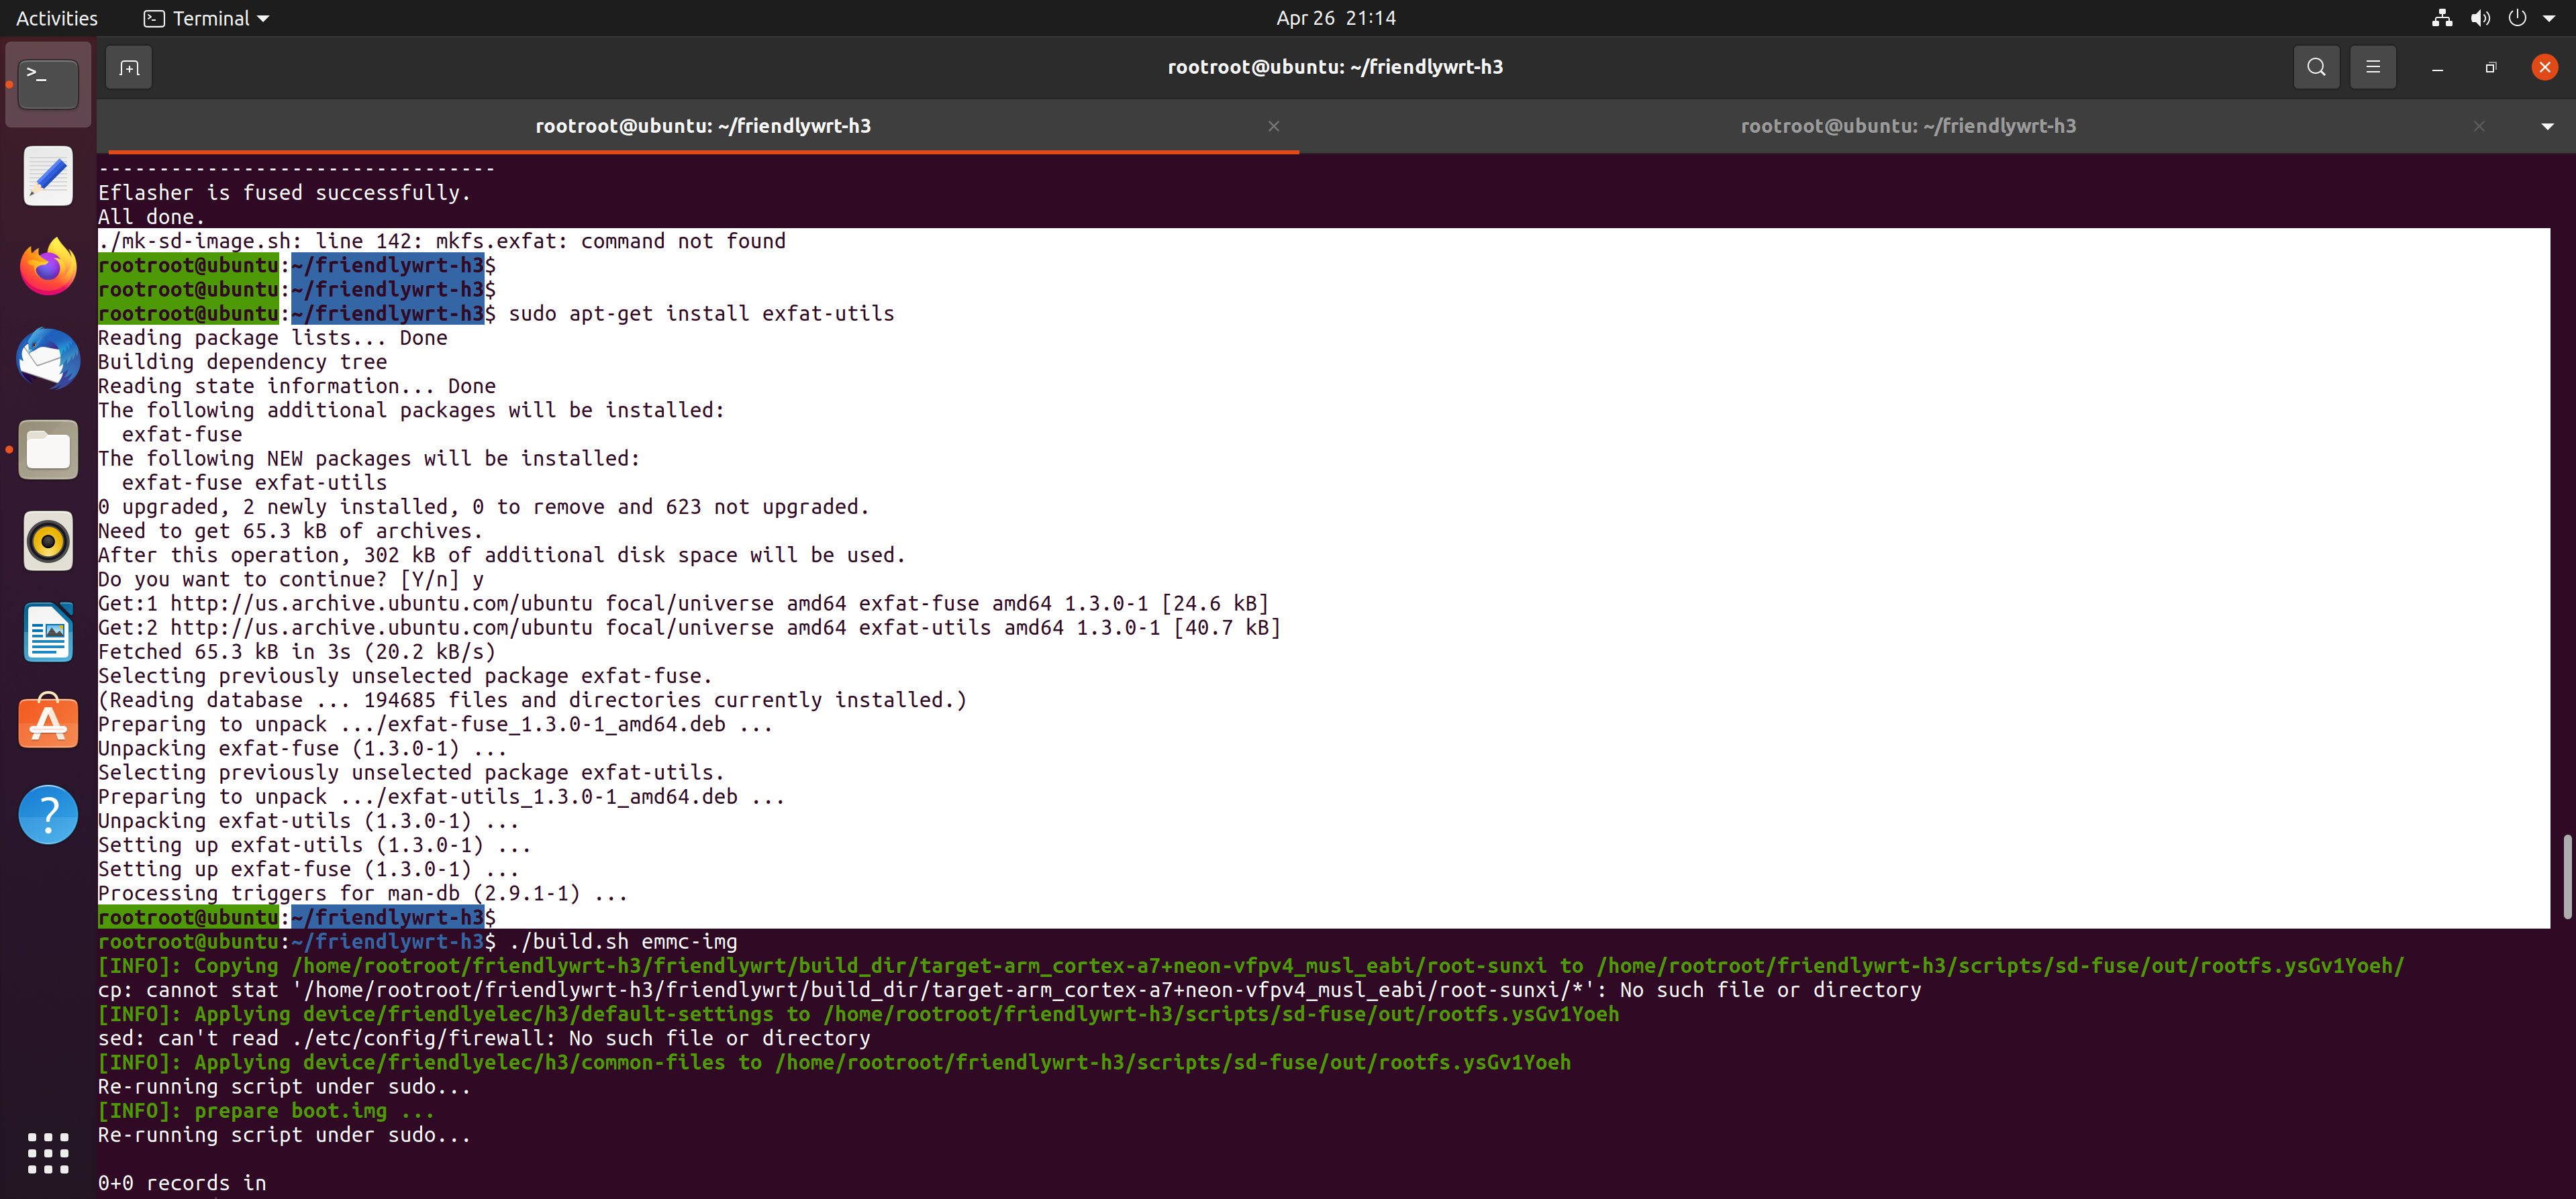
Task: Switch to the second friendlywrt-h3 tab
Action: (x=1907, y=126)
